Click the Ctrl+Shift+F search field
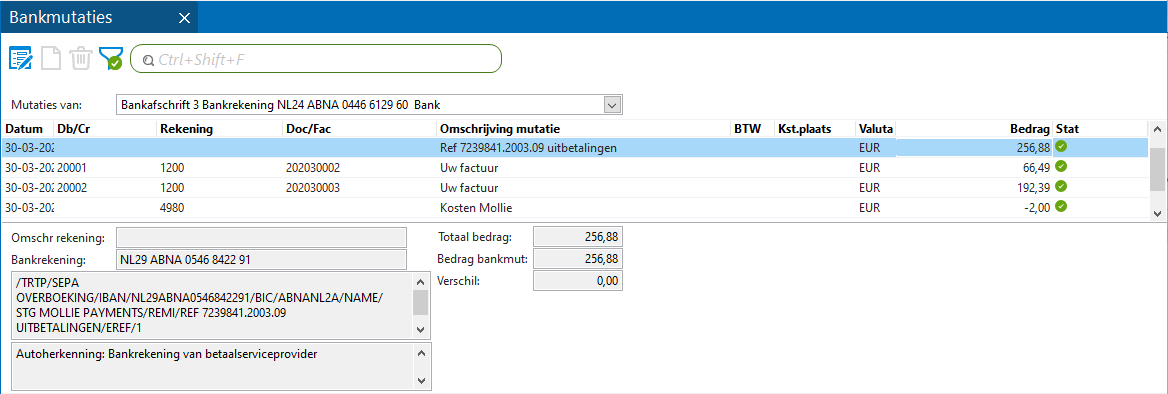 click(x=316, y=59)
